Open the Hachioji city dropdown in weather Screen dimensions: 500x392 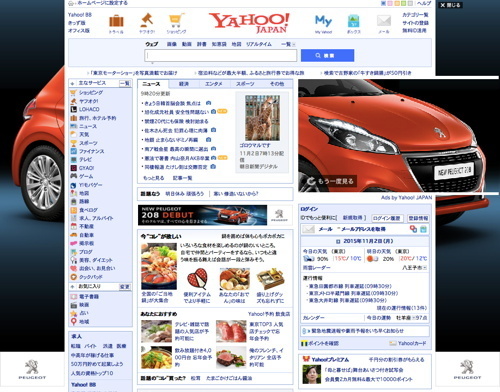point(415,268)
